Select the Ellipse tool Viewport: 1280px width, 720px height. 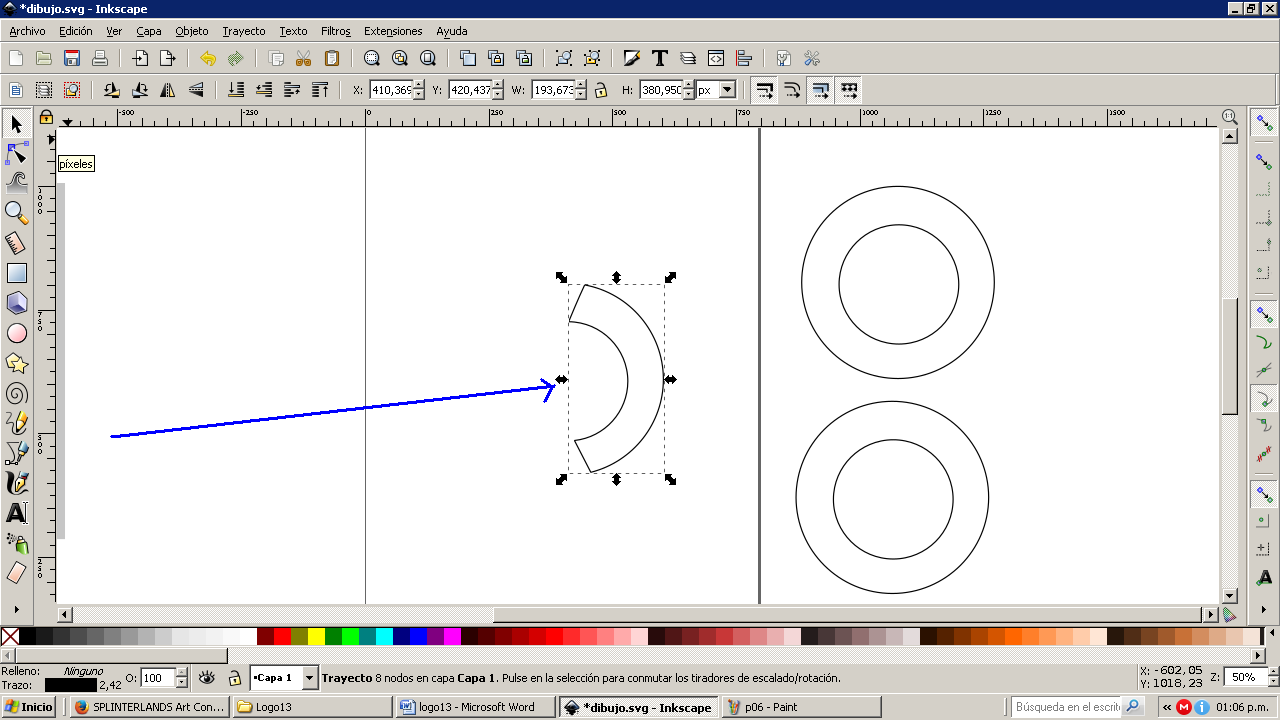16,333
